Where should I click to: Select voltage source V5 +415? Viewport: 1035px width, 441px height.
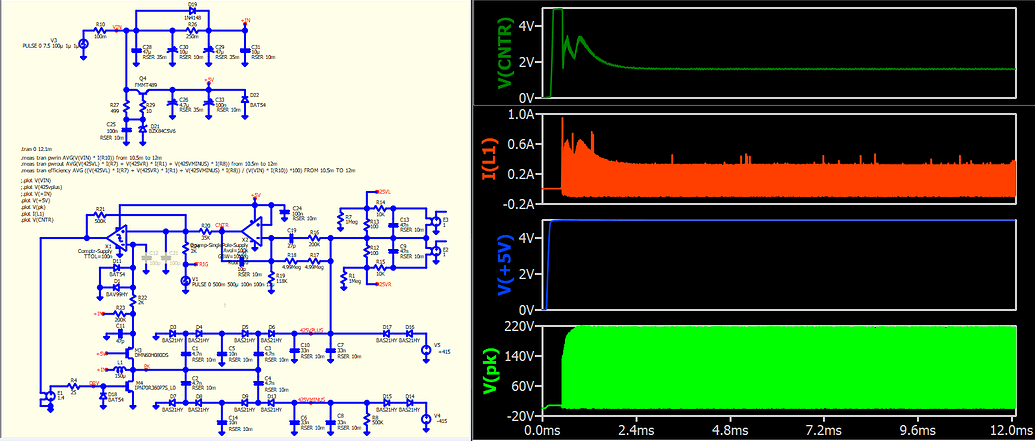click(x=426, y=349)
